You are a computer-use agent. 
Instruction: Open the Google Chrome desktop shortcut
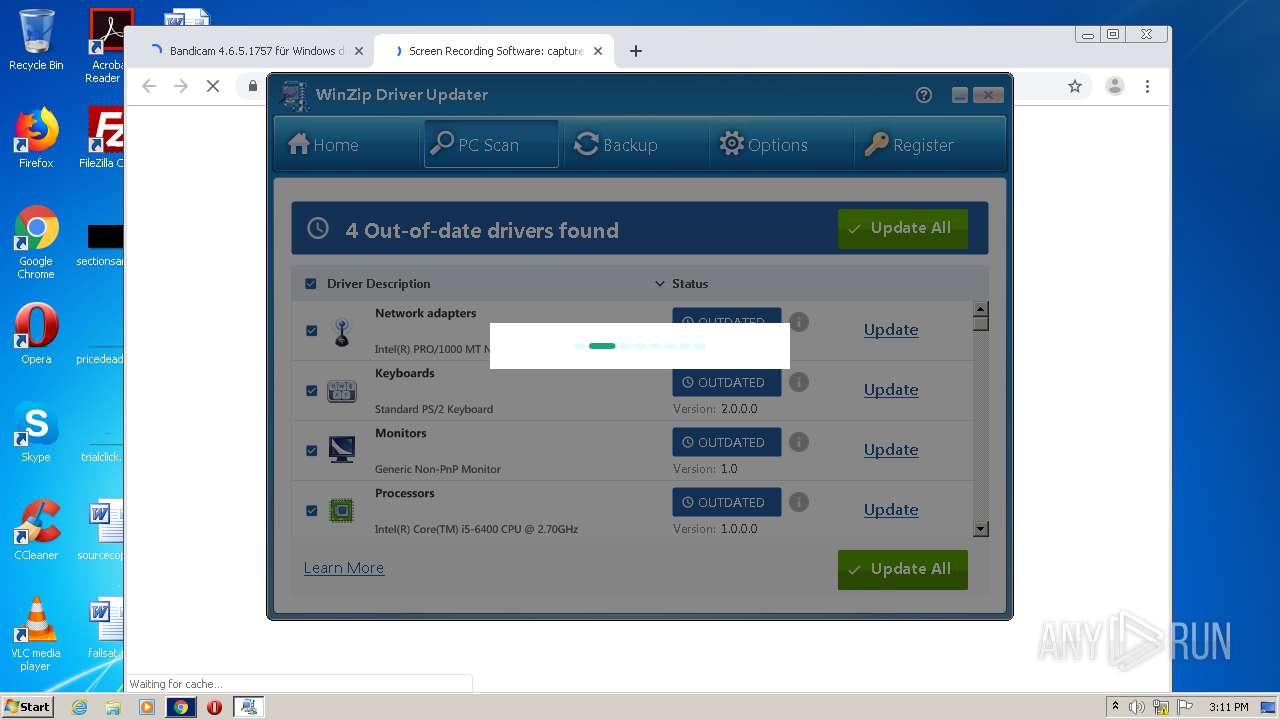tap(36, 242)
